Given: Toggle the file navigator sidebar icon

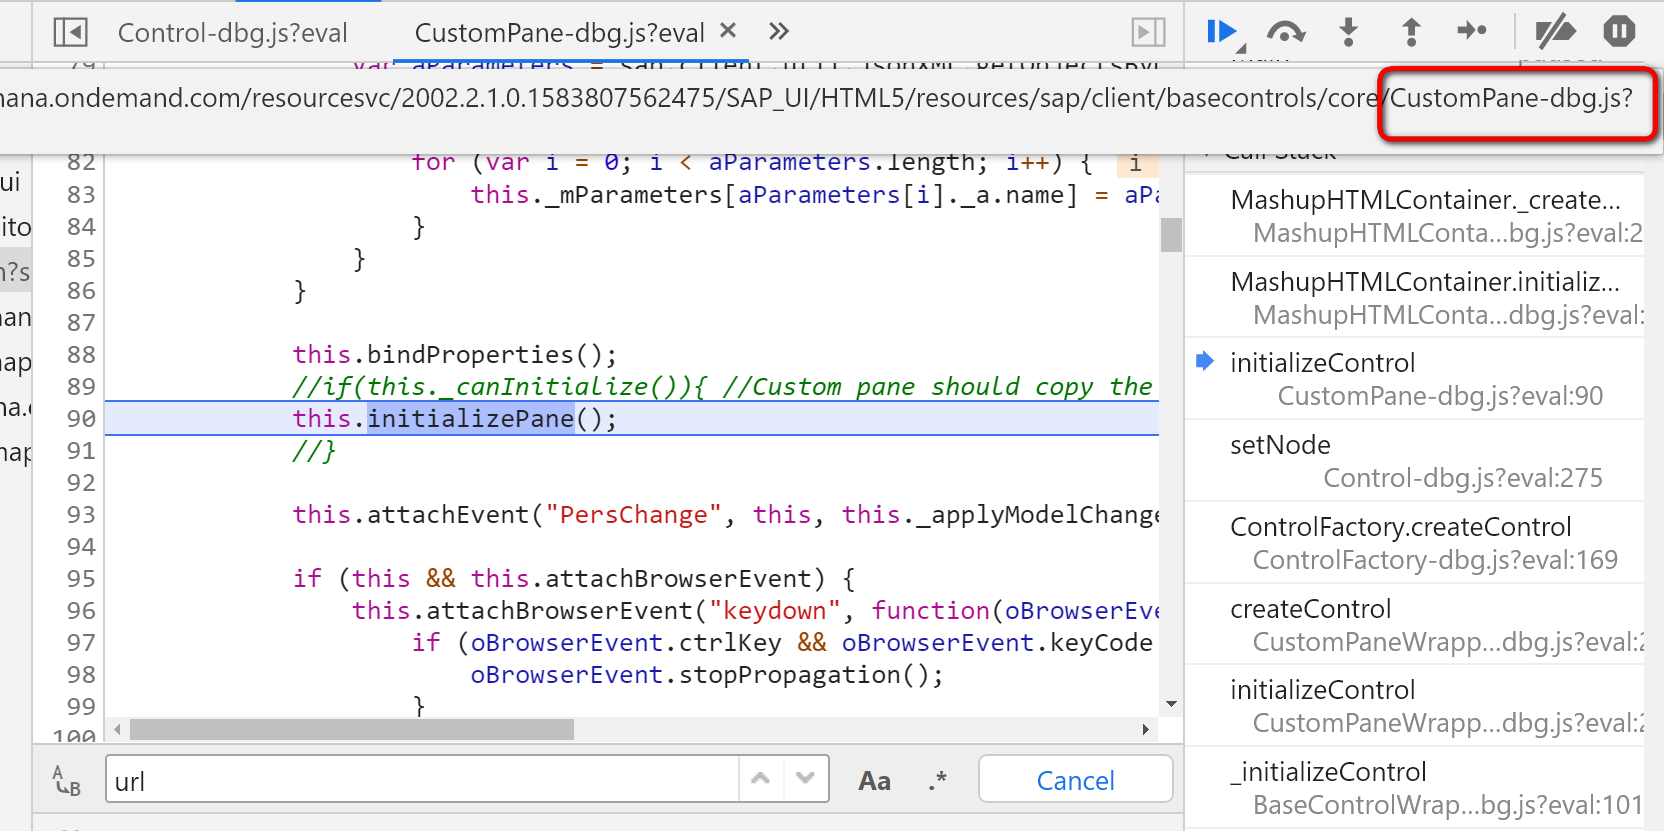Looking at the screenshot, I should pos(70,33).
